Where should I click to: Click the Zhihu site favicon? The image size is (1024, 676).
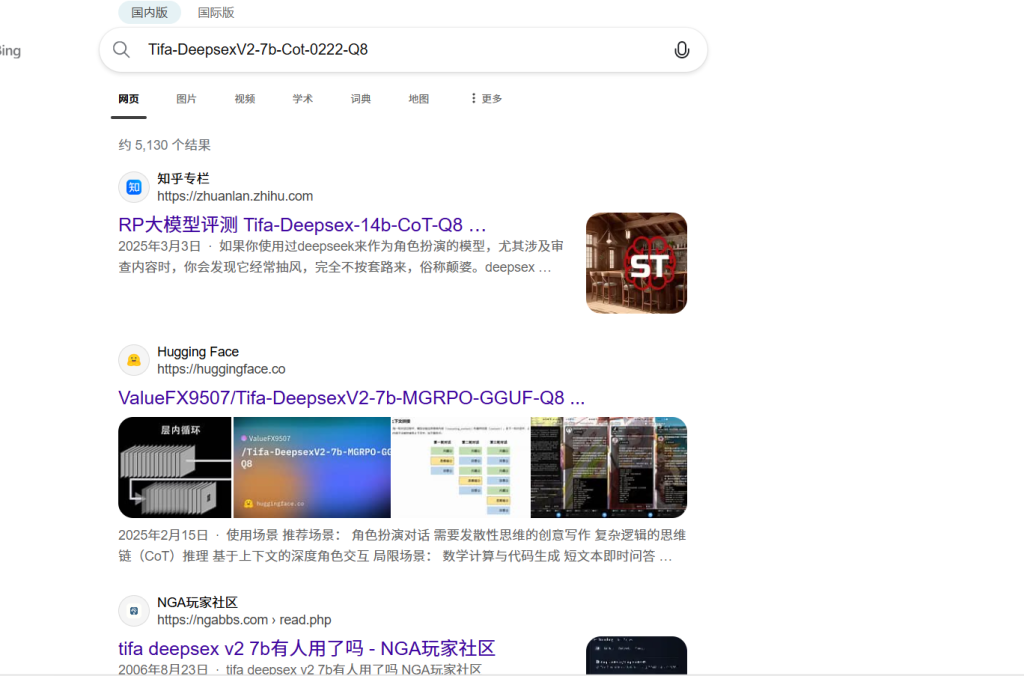[x=134, y=187]
